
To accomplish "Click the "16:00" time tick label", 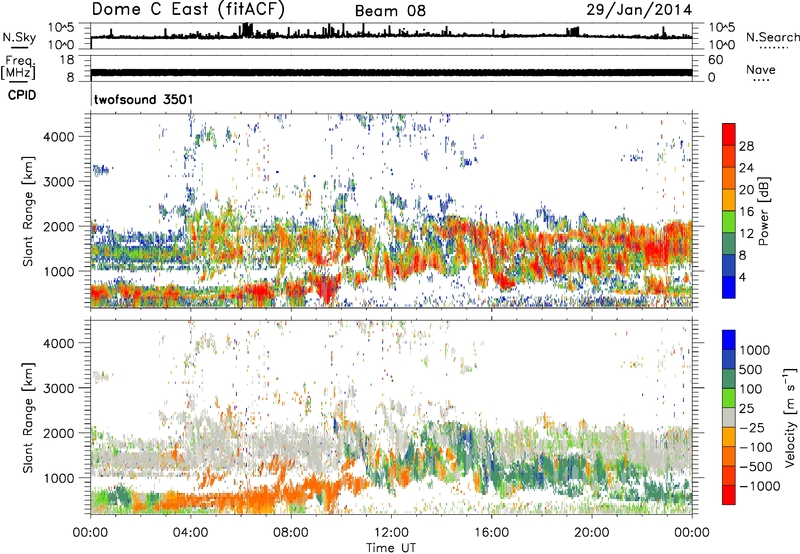I will tap(491, 533).
